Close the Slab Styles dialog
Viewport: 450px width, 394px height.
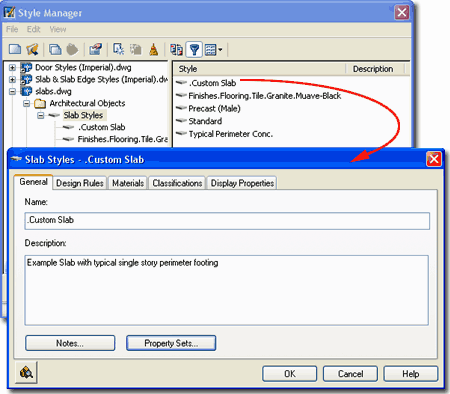click(434, 159)
